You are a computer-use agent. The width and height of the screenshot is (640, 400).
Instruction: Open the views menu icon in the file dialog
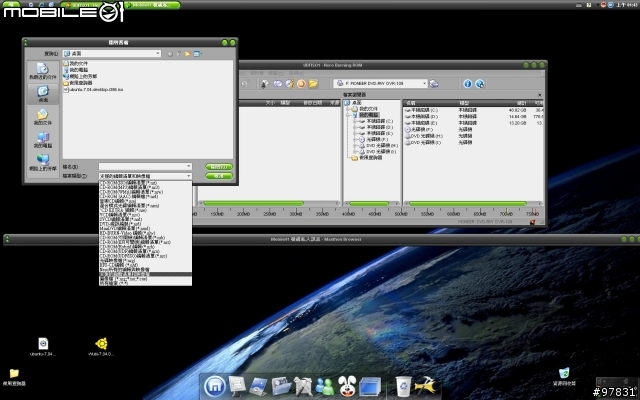[x=198, y=54]
